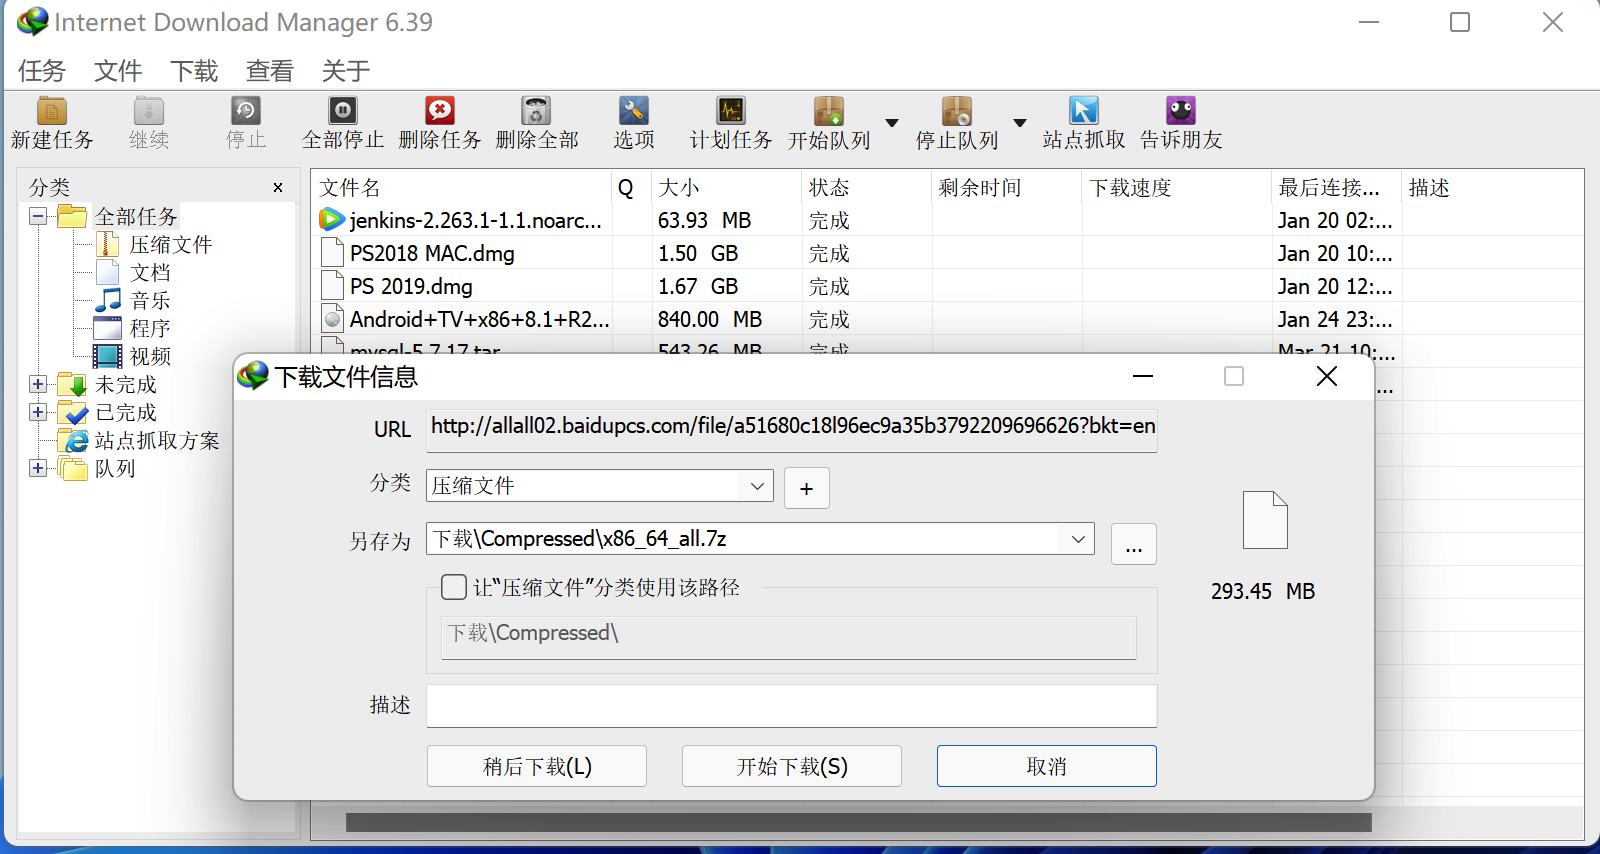Open 停止队列 dropdown arrow
The width and height of the screenshot is (1600, 854).
point(1020,123)
